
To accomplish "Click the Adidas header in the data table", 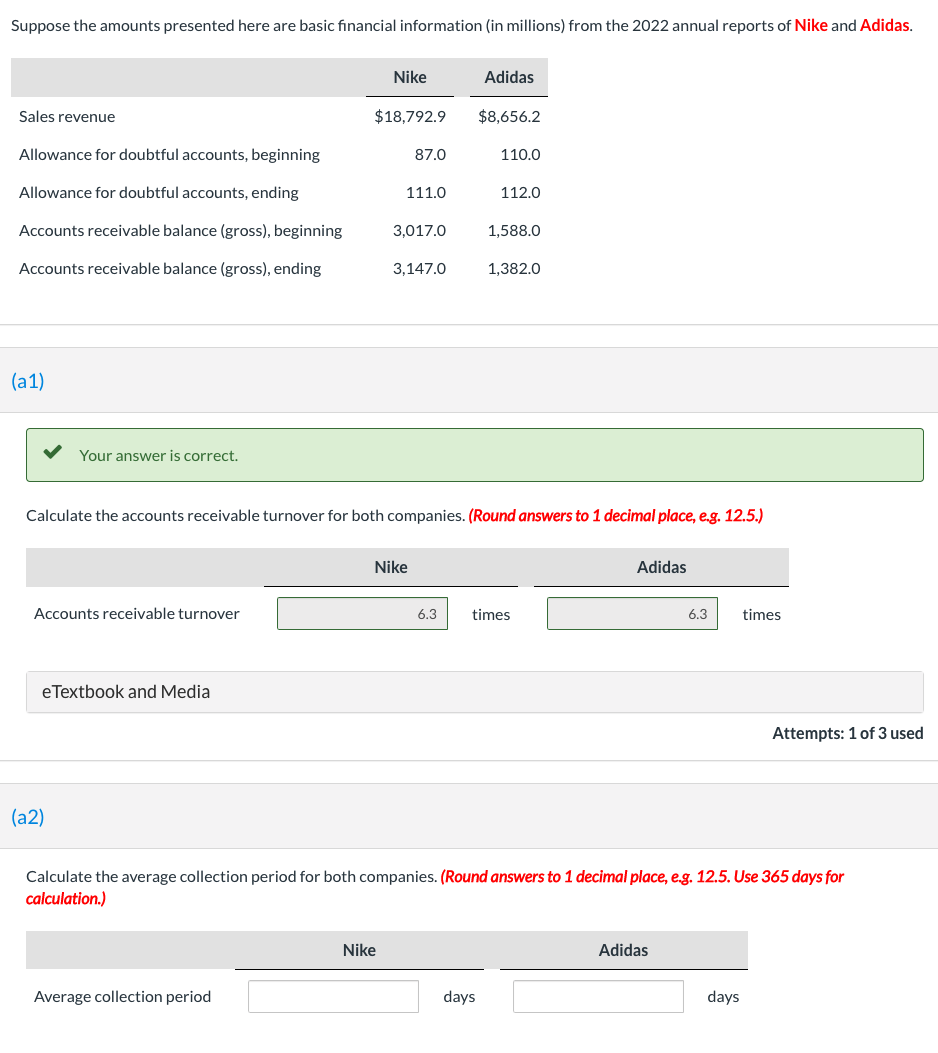I will (509, 77).
